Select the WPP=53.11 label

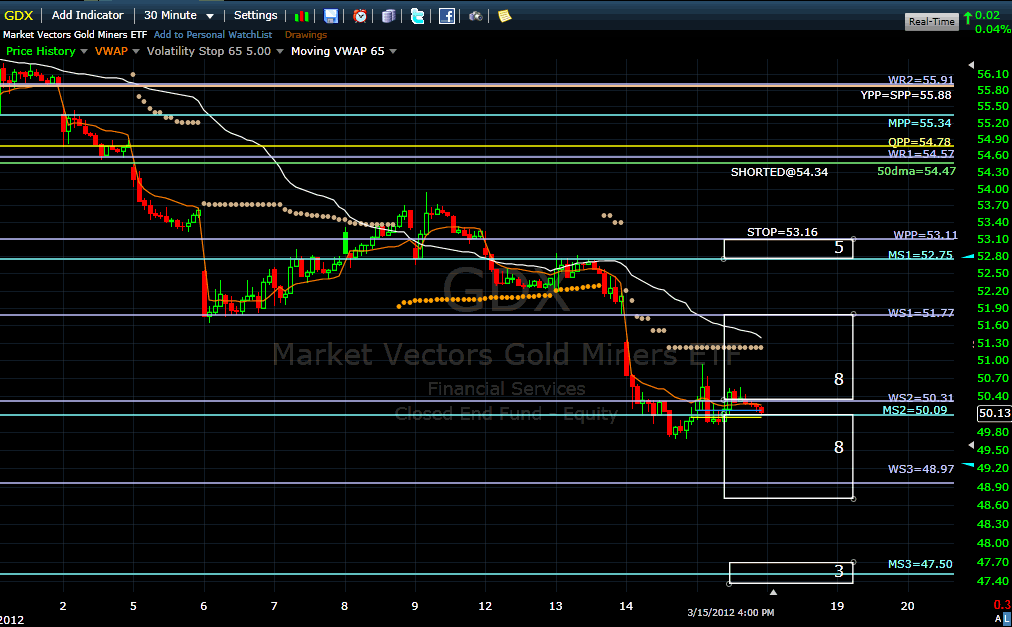tap(925, 235)
